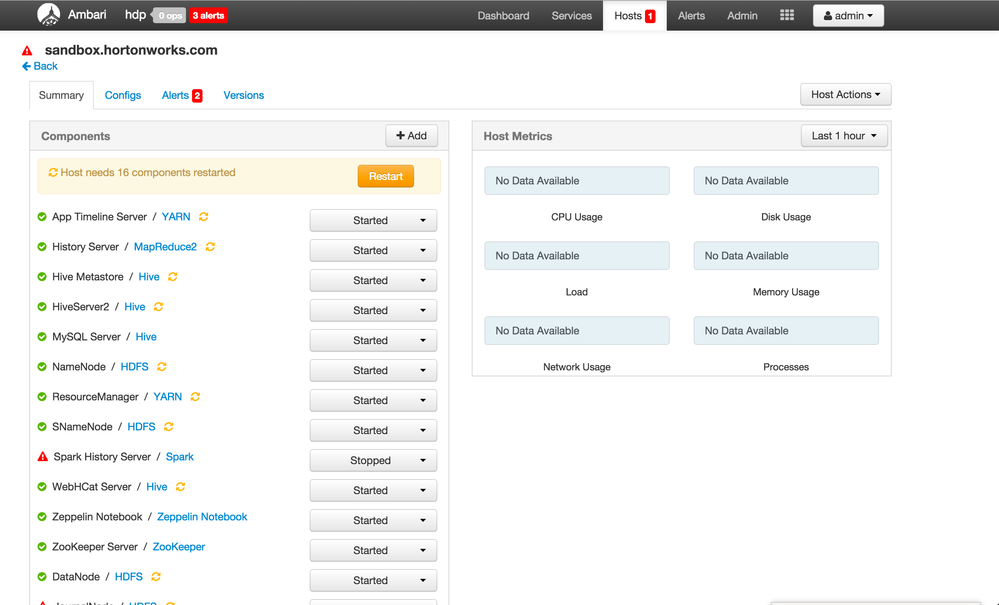999x605 pixels.
Task: Click the restart icon beside HiveServer2
Action: (159, 307)
